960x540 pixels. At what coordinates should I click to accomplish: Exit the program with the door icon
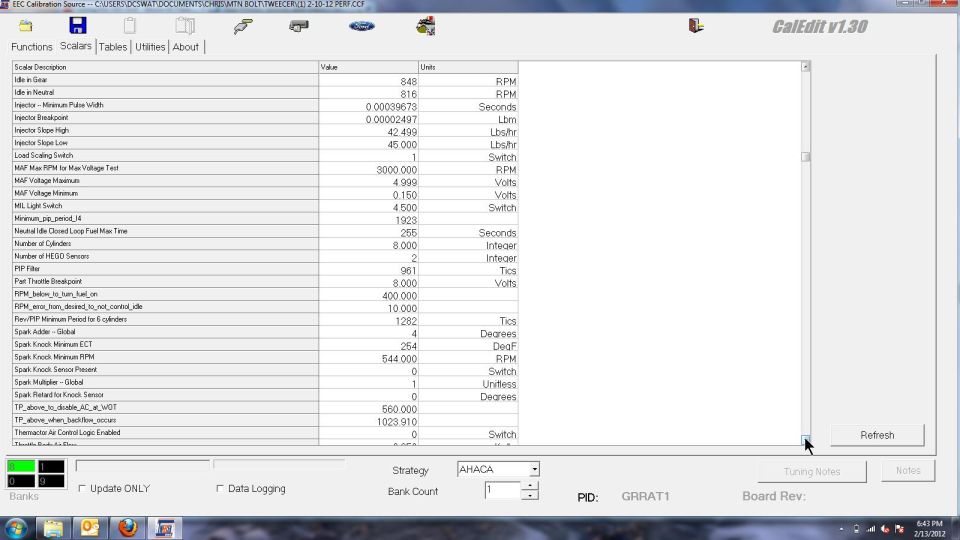[x=696, y=26]
